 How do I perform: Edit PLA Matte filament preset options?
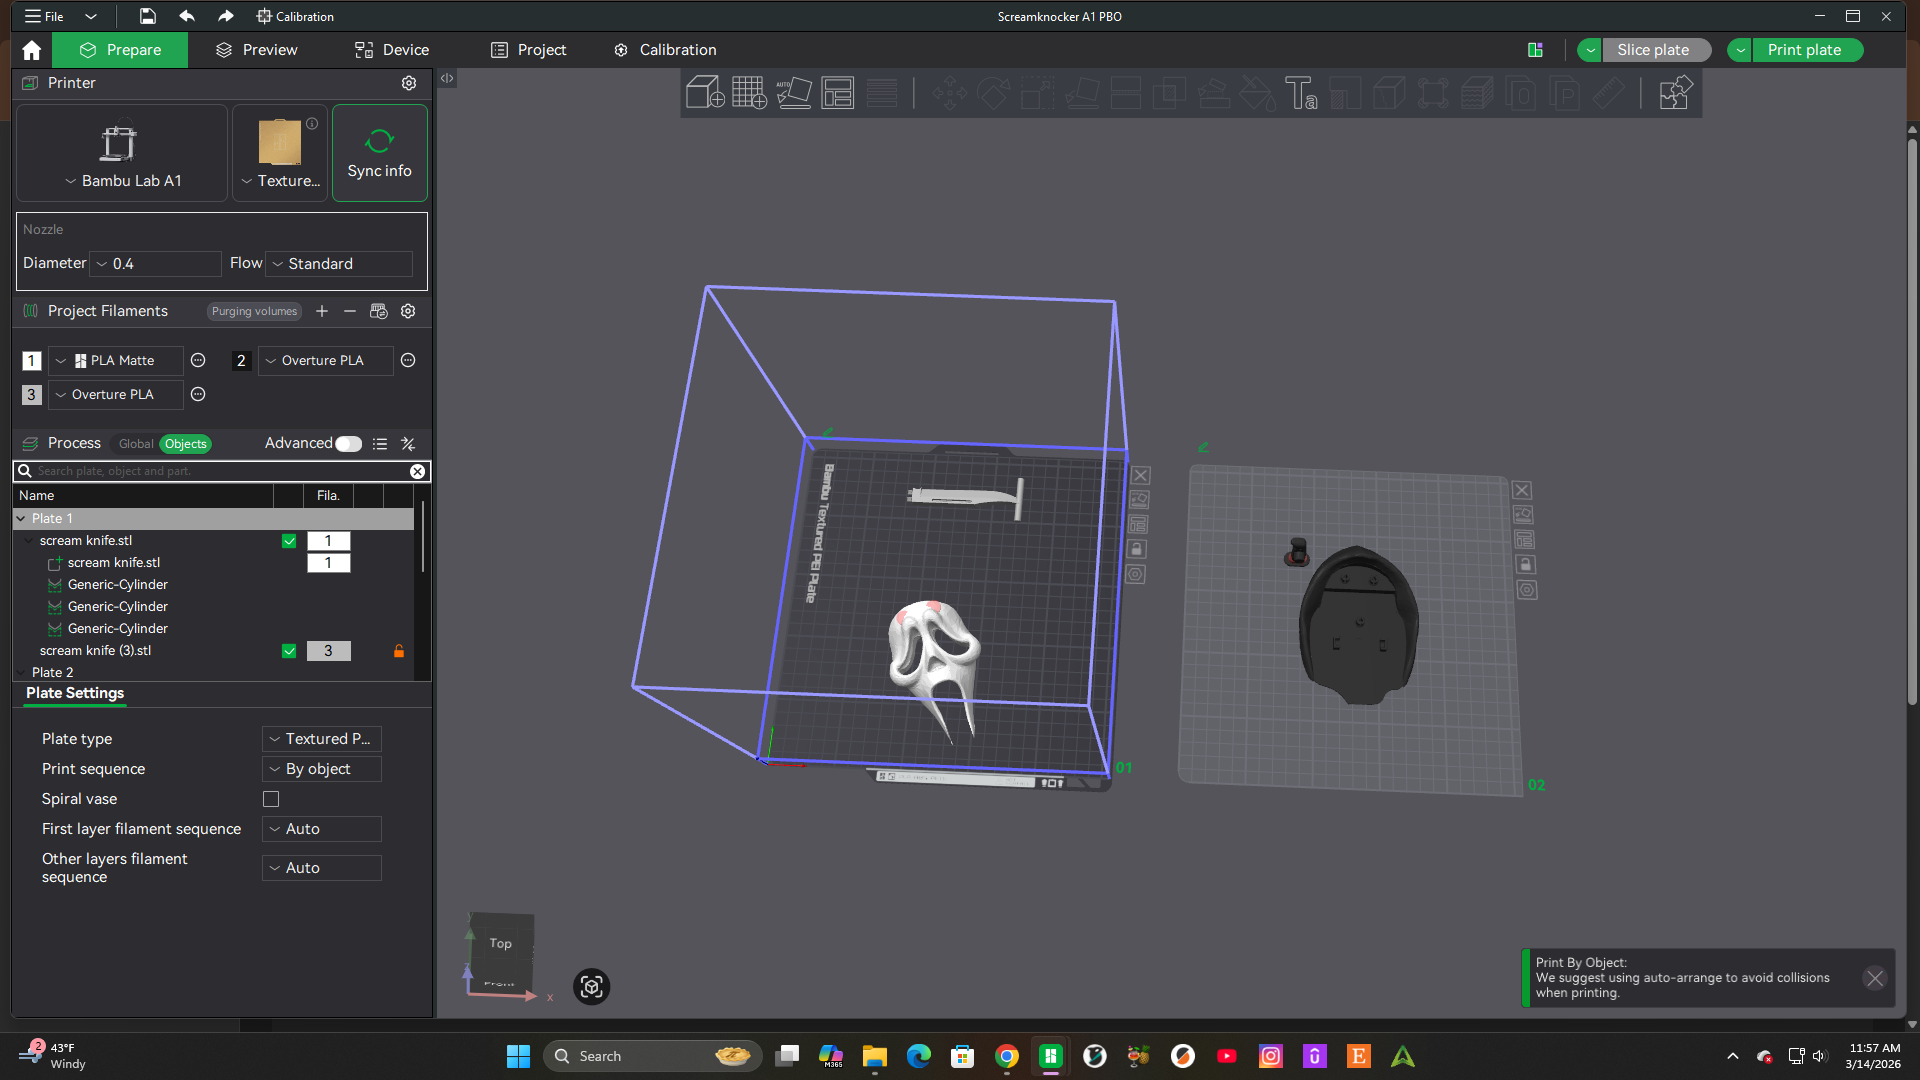click(198, 360)
